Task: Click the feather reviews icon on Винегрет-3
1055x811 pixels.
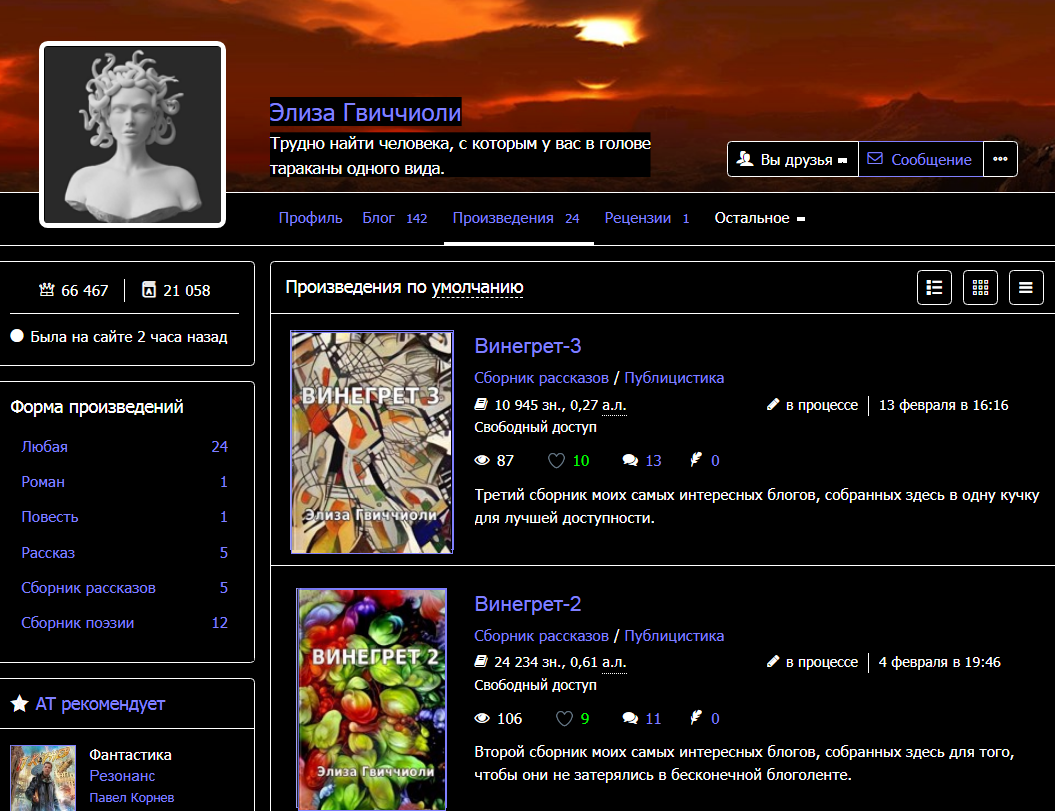Action: (696, 460)
